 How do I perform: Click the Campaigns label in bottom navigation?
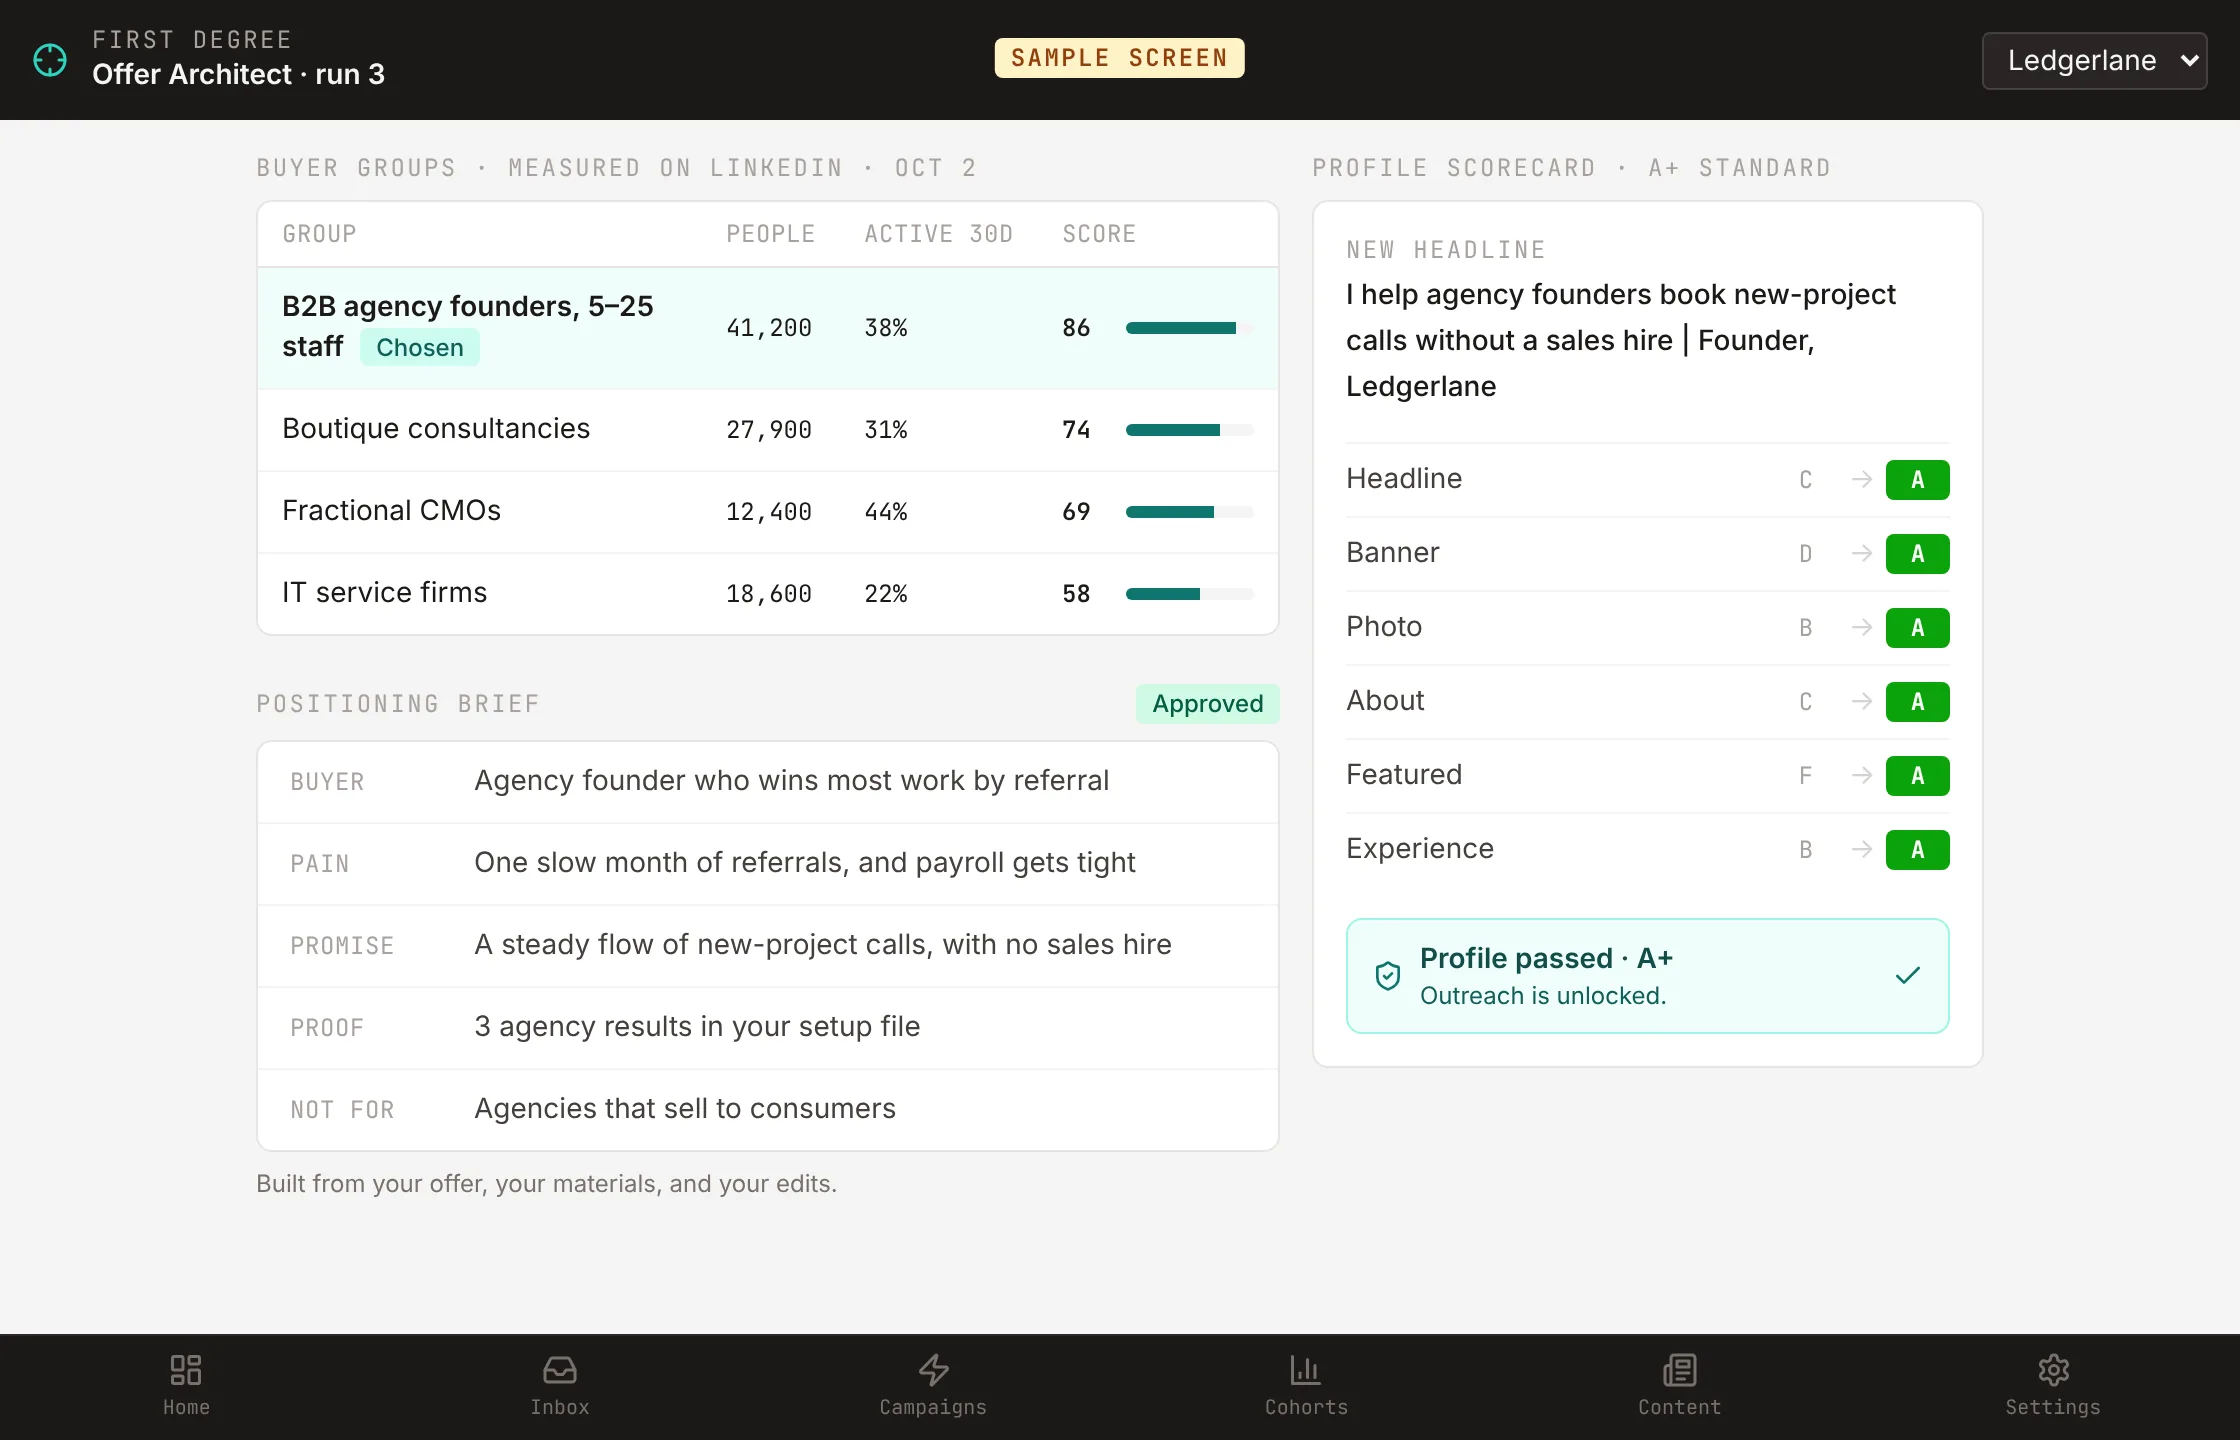point(933,1407)
